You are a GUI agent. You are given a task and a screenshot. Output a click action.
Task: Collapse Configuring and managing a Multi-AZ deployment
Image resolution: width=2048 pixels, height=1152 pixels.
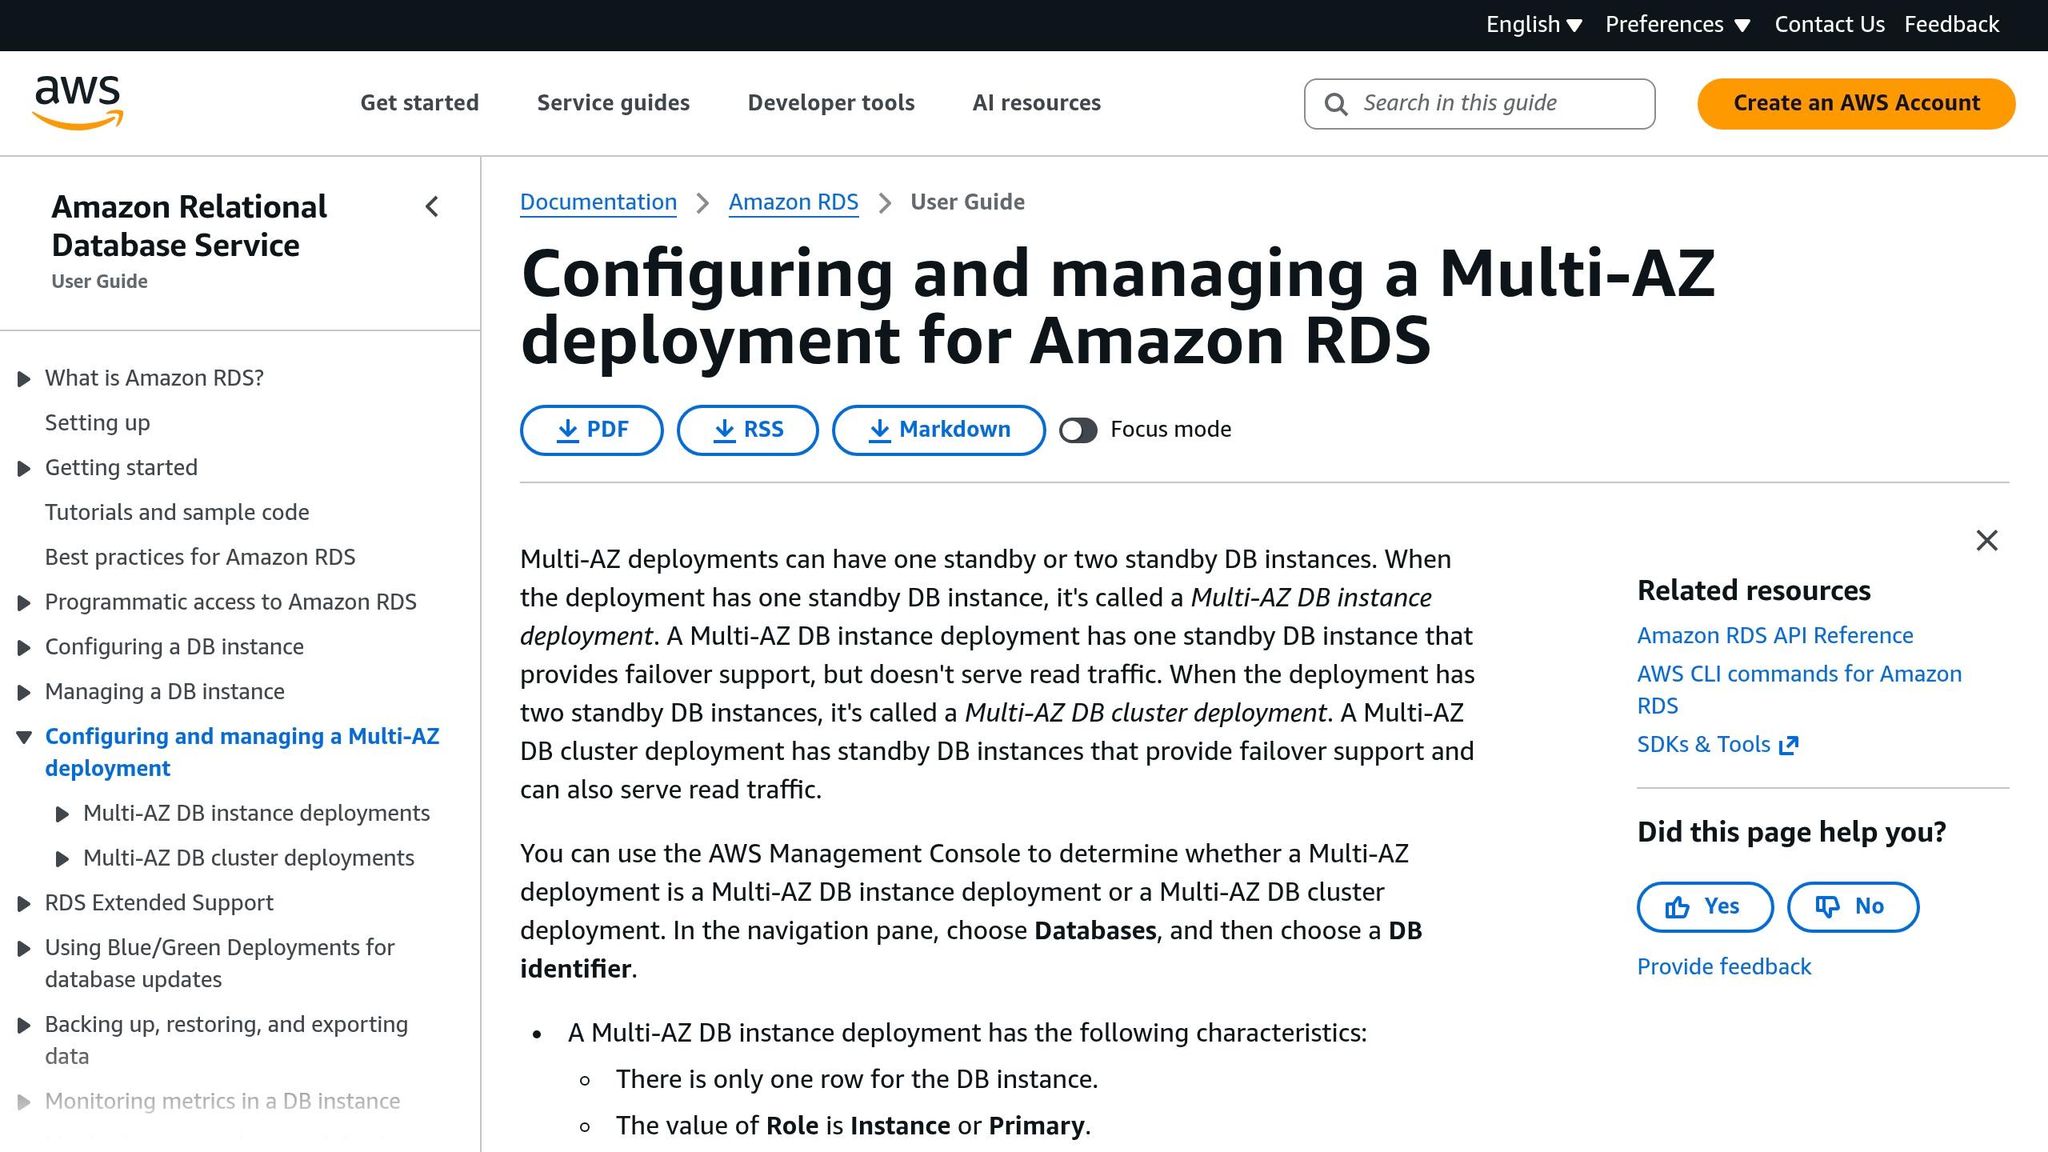pyautogui.click(x=24, y=737)
